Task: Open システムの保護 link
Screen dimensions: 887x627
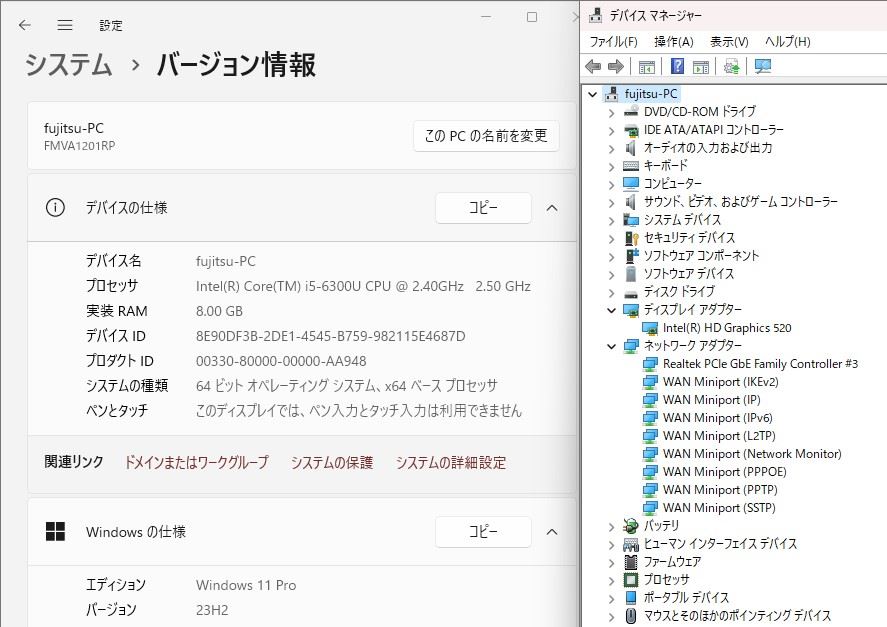Action: pos(332,463)
